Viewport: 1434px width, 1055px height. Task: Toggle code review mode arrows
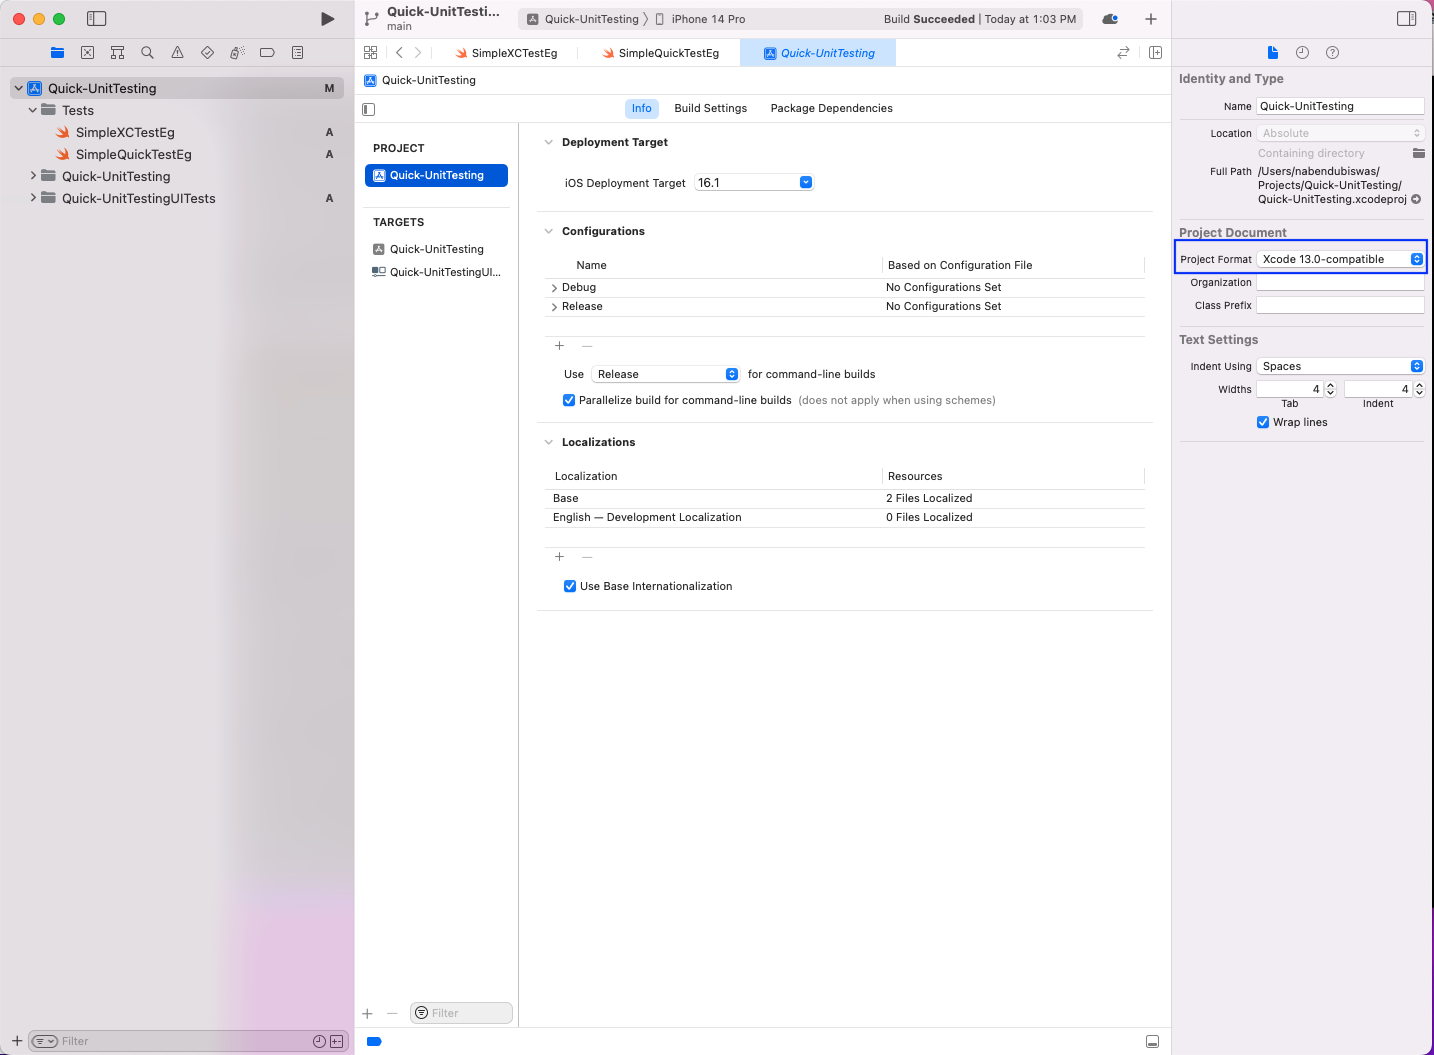(1123, 53)
